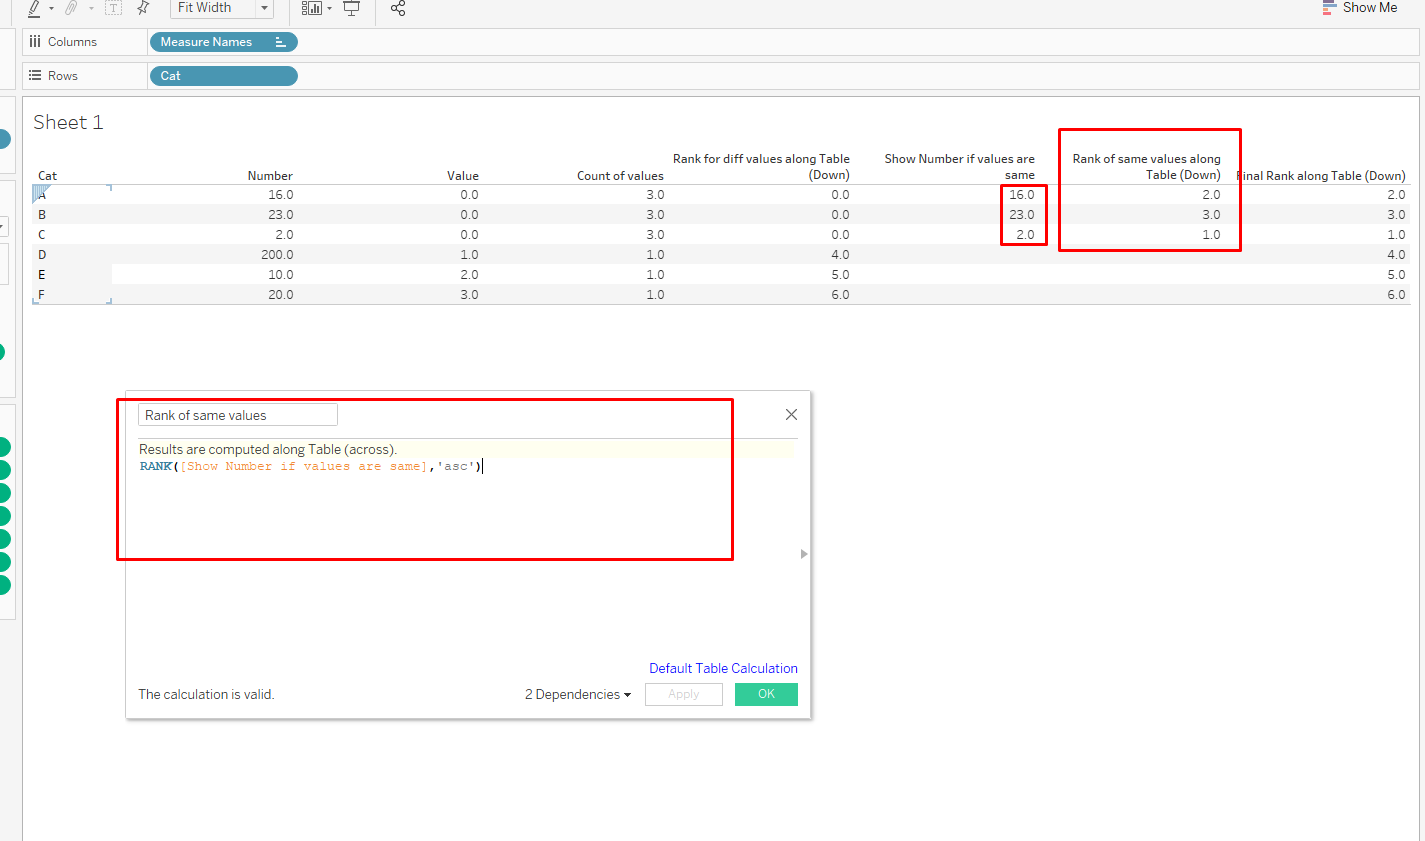Select row label E
This screenshot has height=841, width=1425.
point(42,275)
